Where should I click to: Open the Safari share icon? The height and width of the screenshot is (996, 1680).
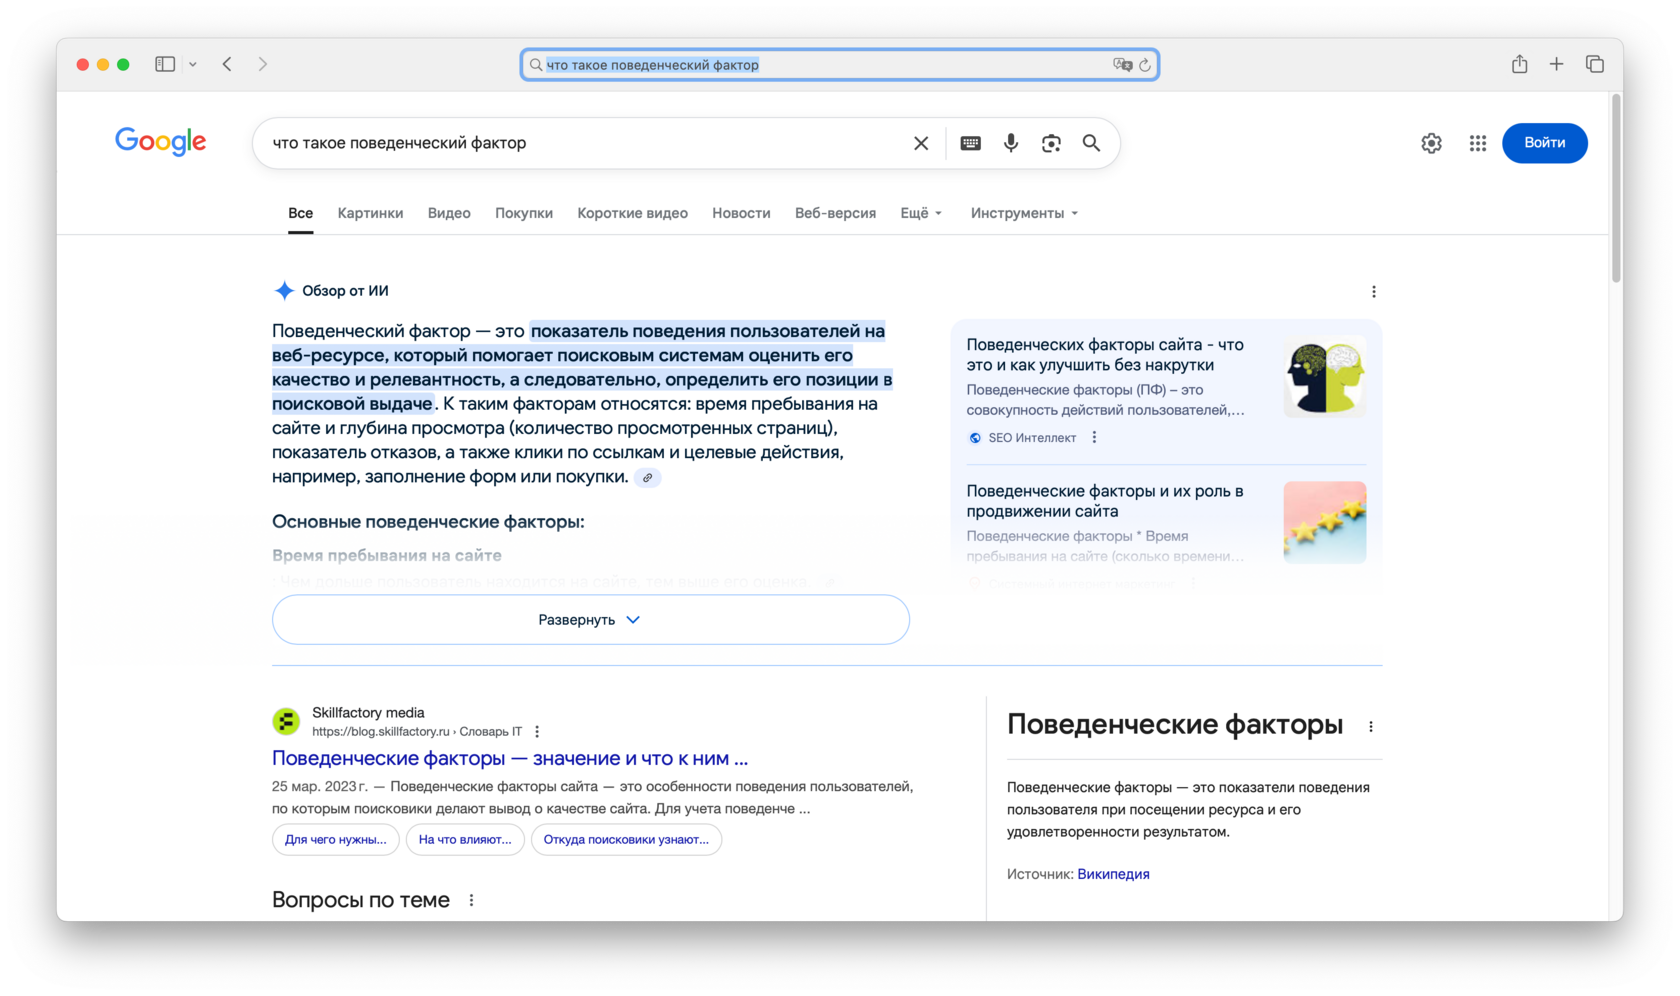tap(1519, 64)
